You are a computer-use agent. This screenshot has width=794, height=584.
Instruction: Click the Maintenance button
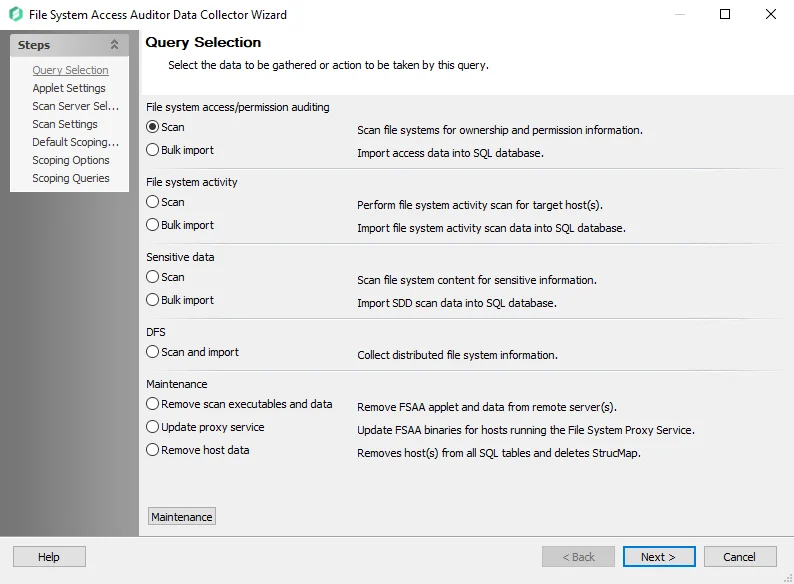(x=182, y=517)
